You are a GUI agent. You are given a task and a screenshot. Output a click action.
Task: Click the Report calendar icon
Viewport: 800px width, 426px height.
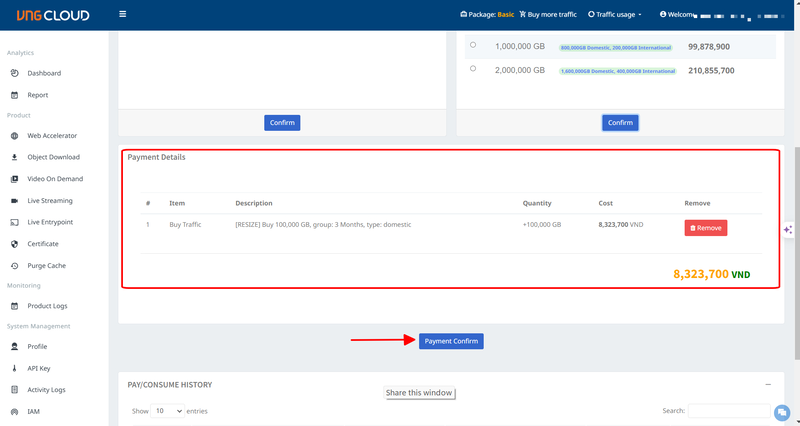pos(15,95)
